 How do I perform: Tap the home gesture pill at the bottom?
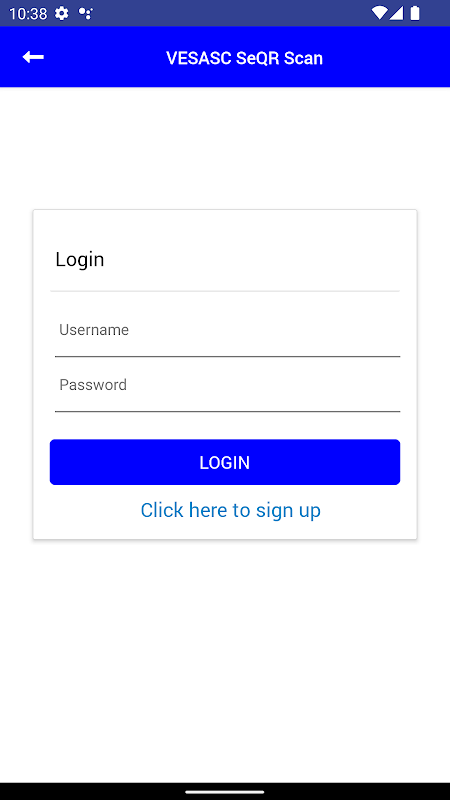(x=225, y=792)
